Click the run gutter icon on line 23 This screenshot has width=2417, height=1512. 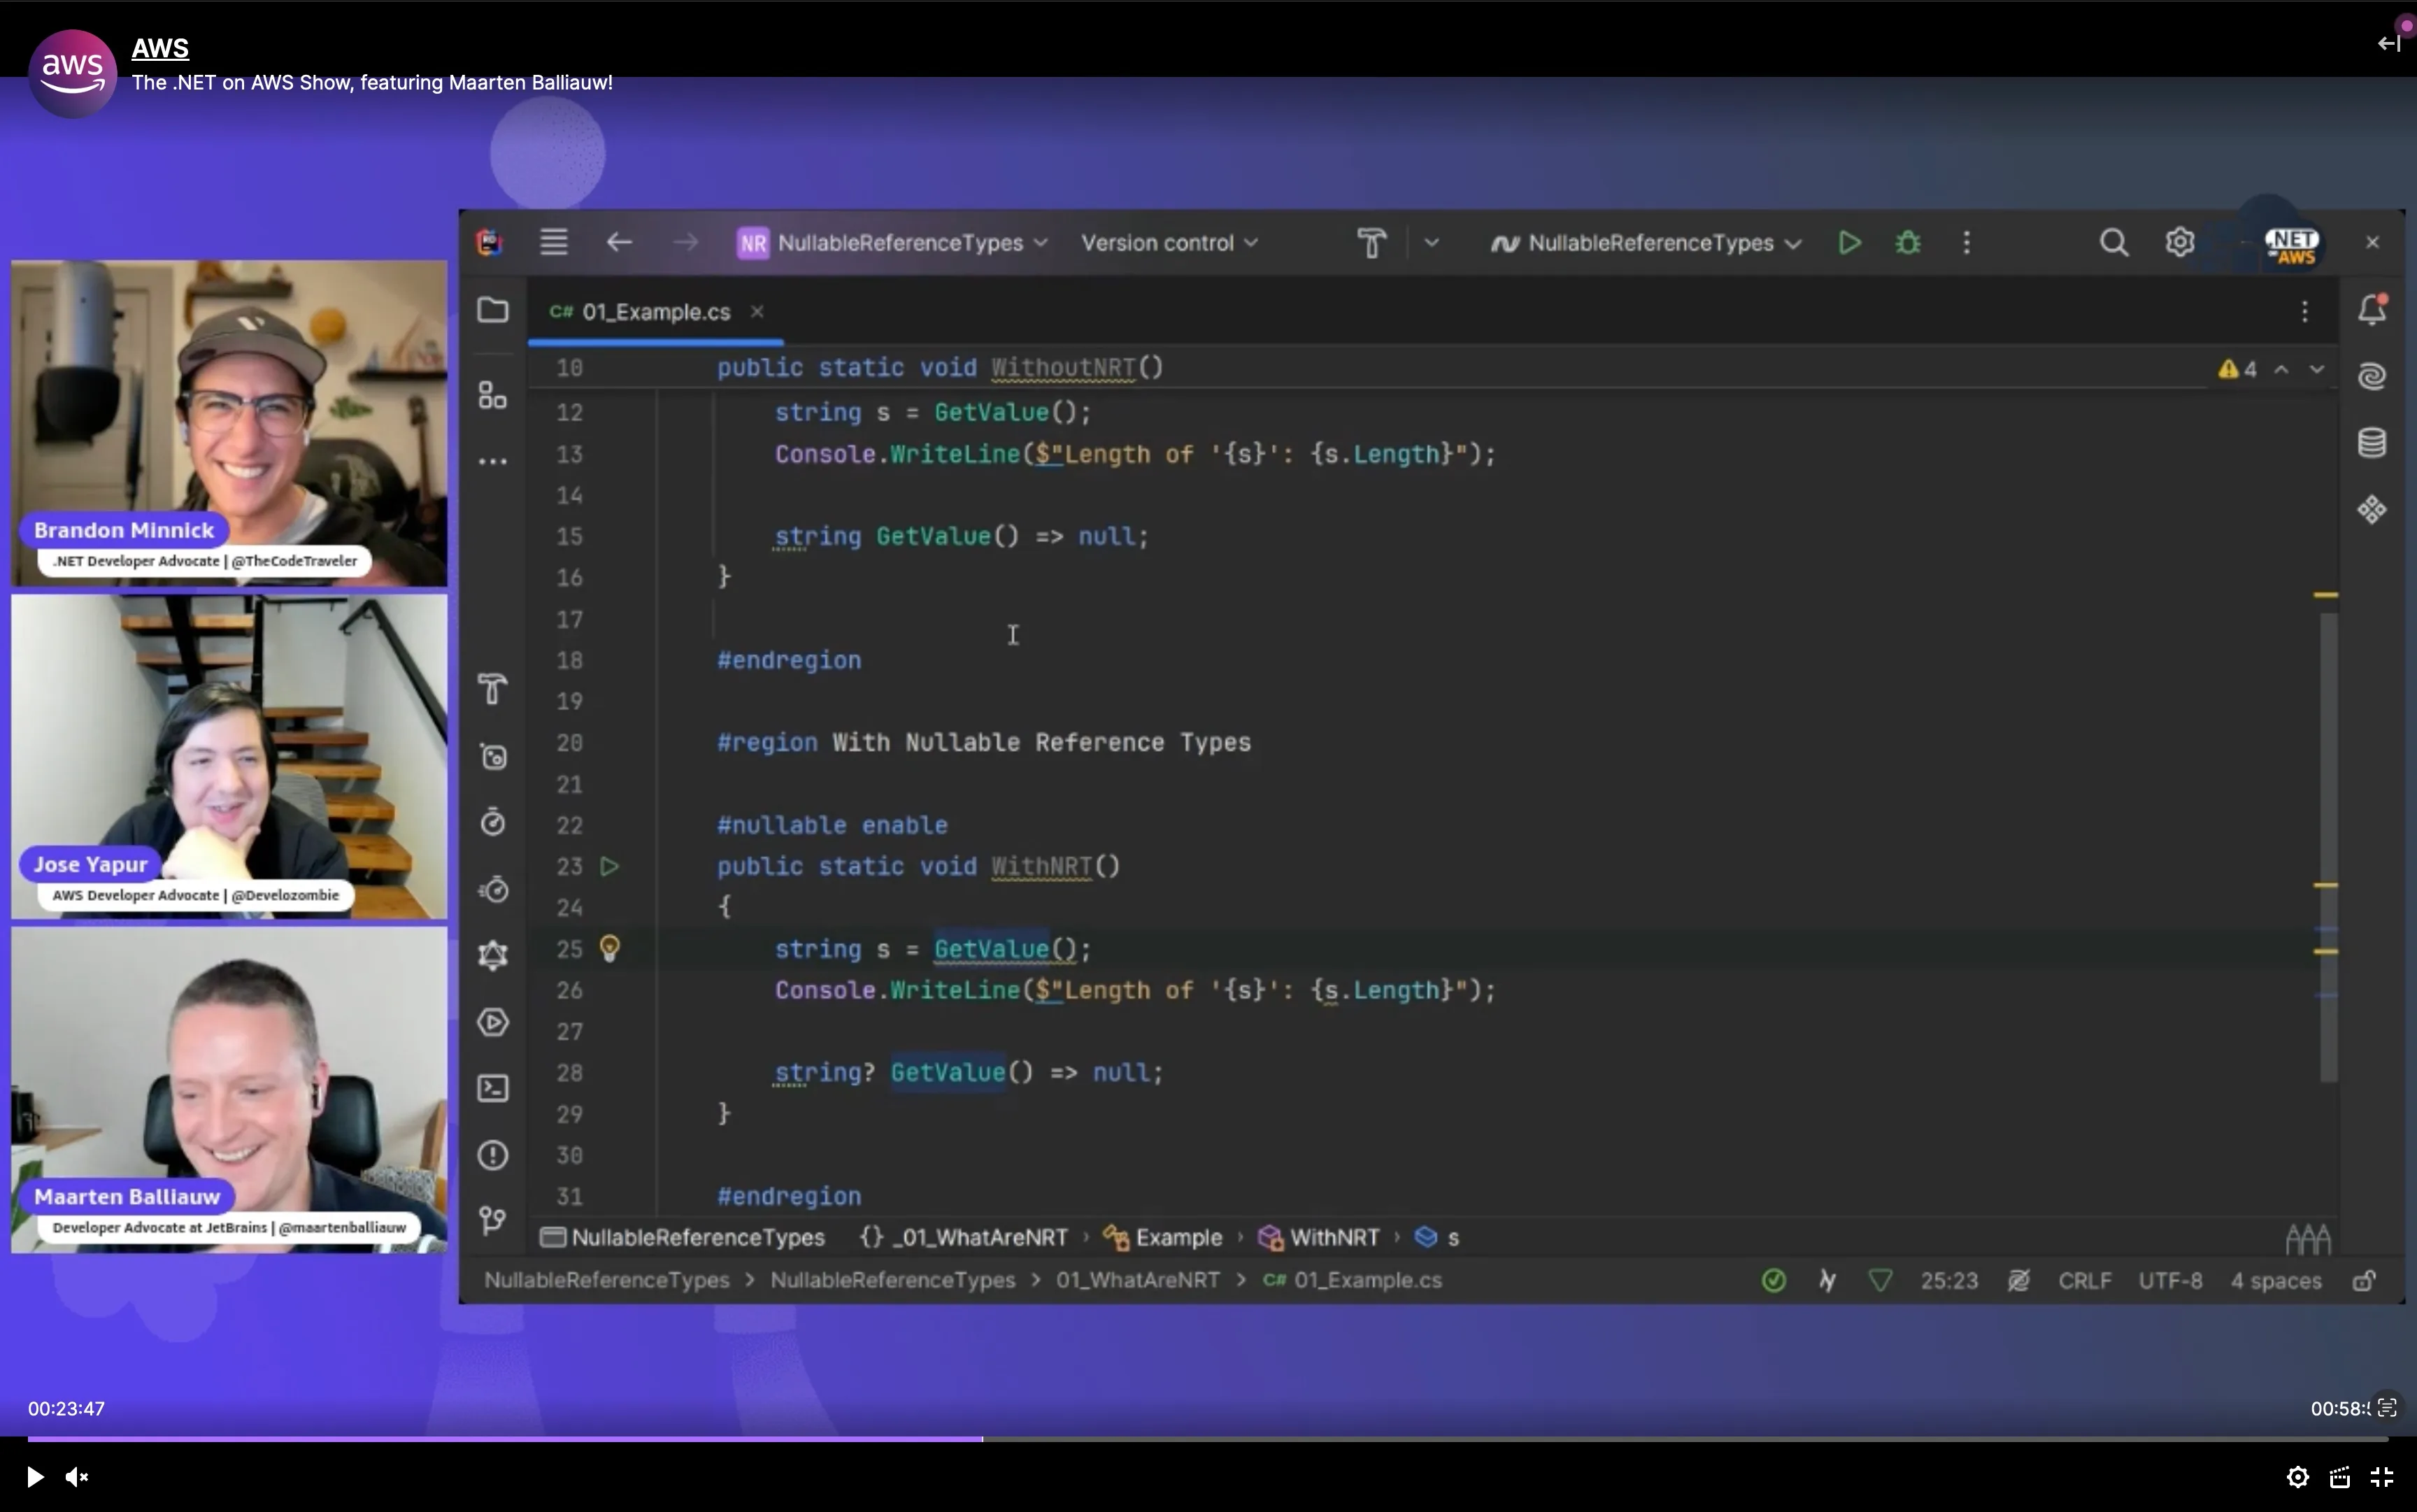pyautogui.click(x=609, y=866)
